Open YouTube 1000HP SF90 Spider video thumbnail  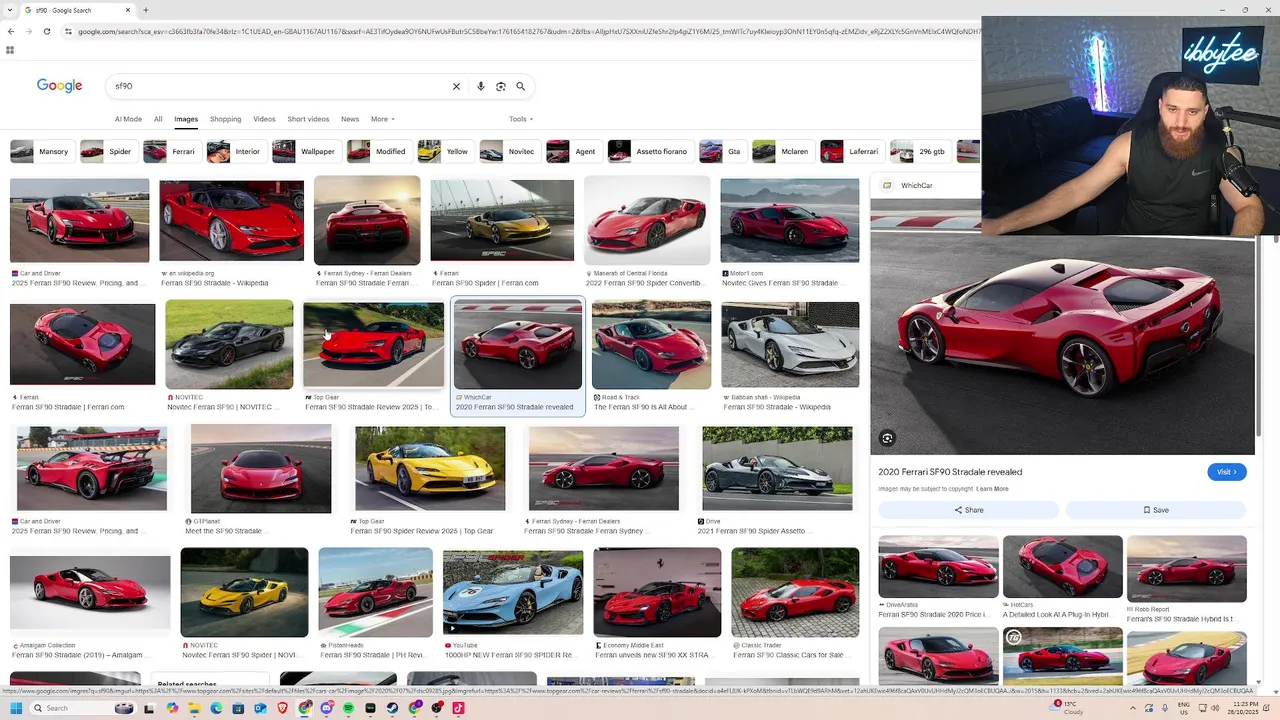[513, 593]
